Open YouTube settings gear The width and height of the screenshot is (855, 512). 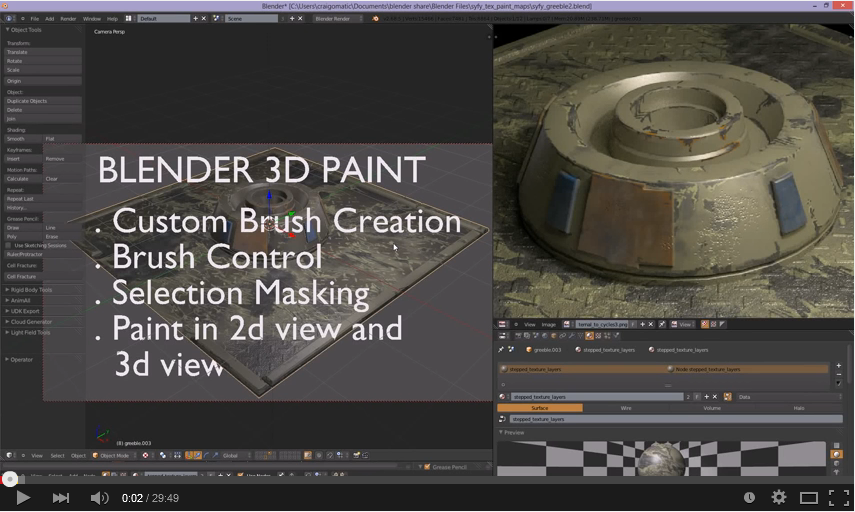tap(779, 497)
